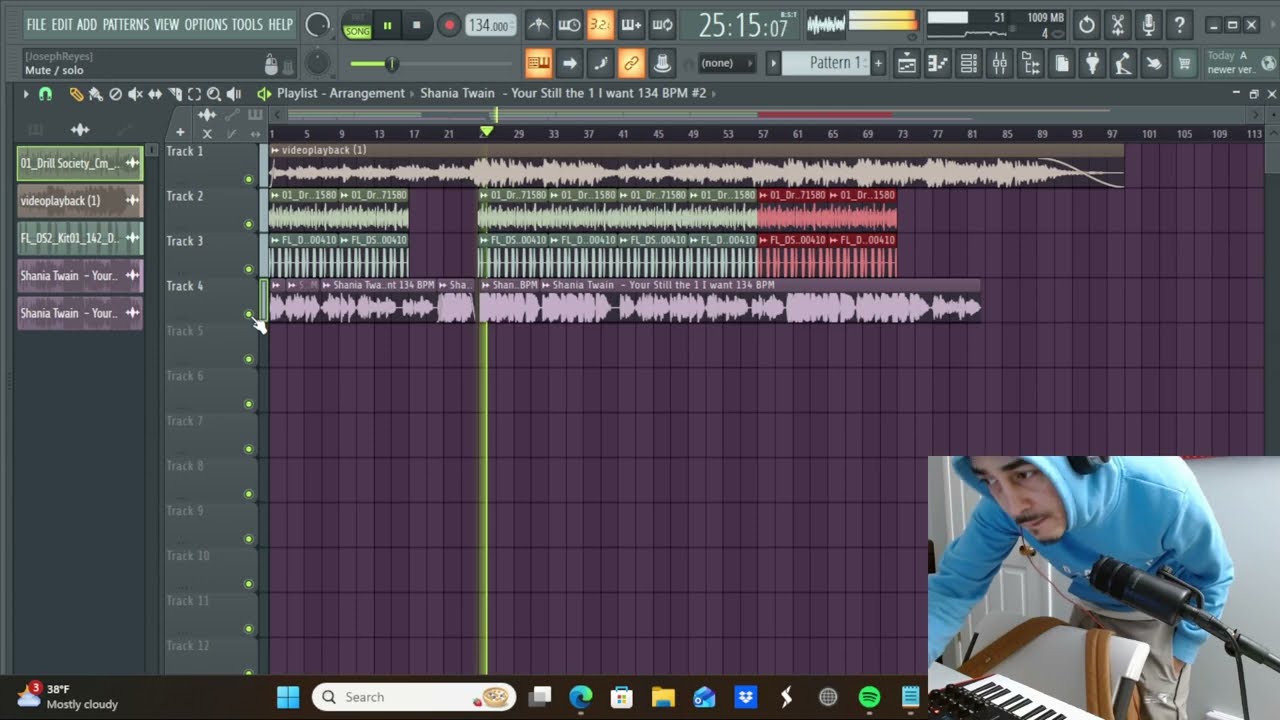Open the ADD menu
This screenshot has width=1280, height=720.
[88, 24]
